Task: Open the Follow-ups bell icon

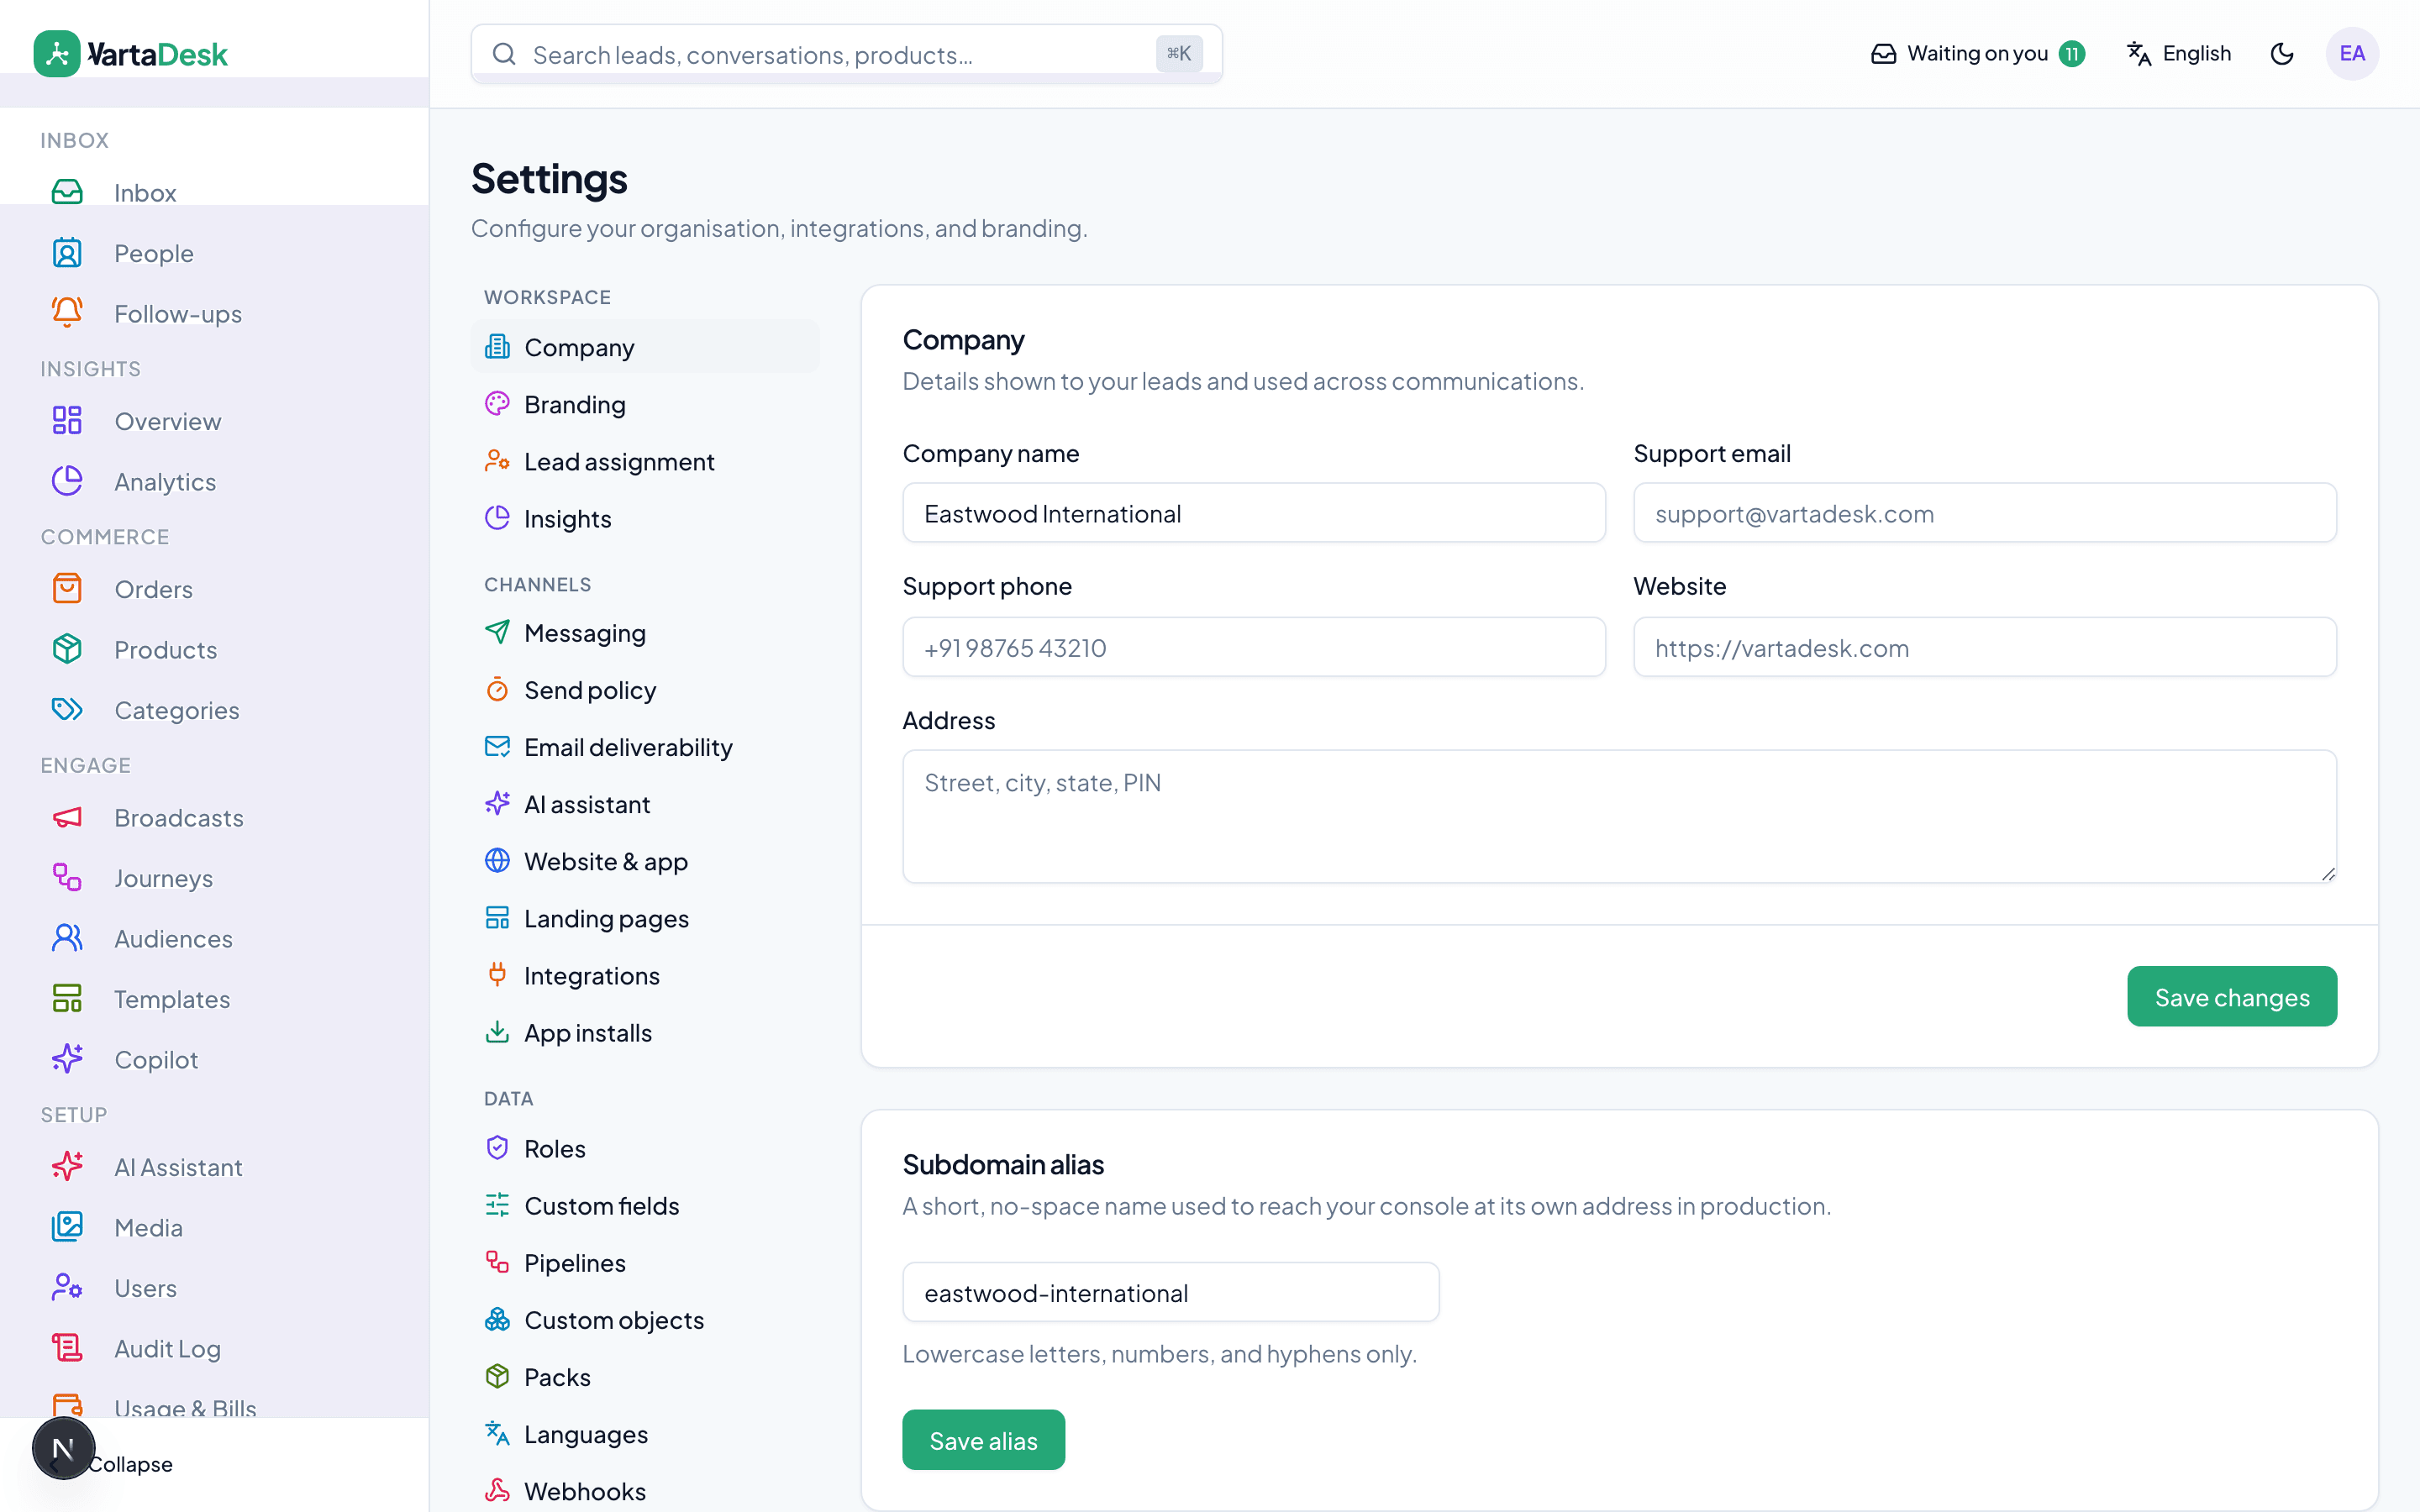Action: pos(67,313)
